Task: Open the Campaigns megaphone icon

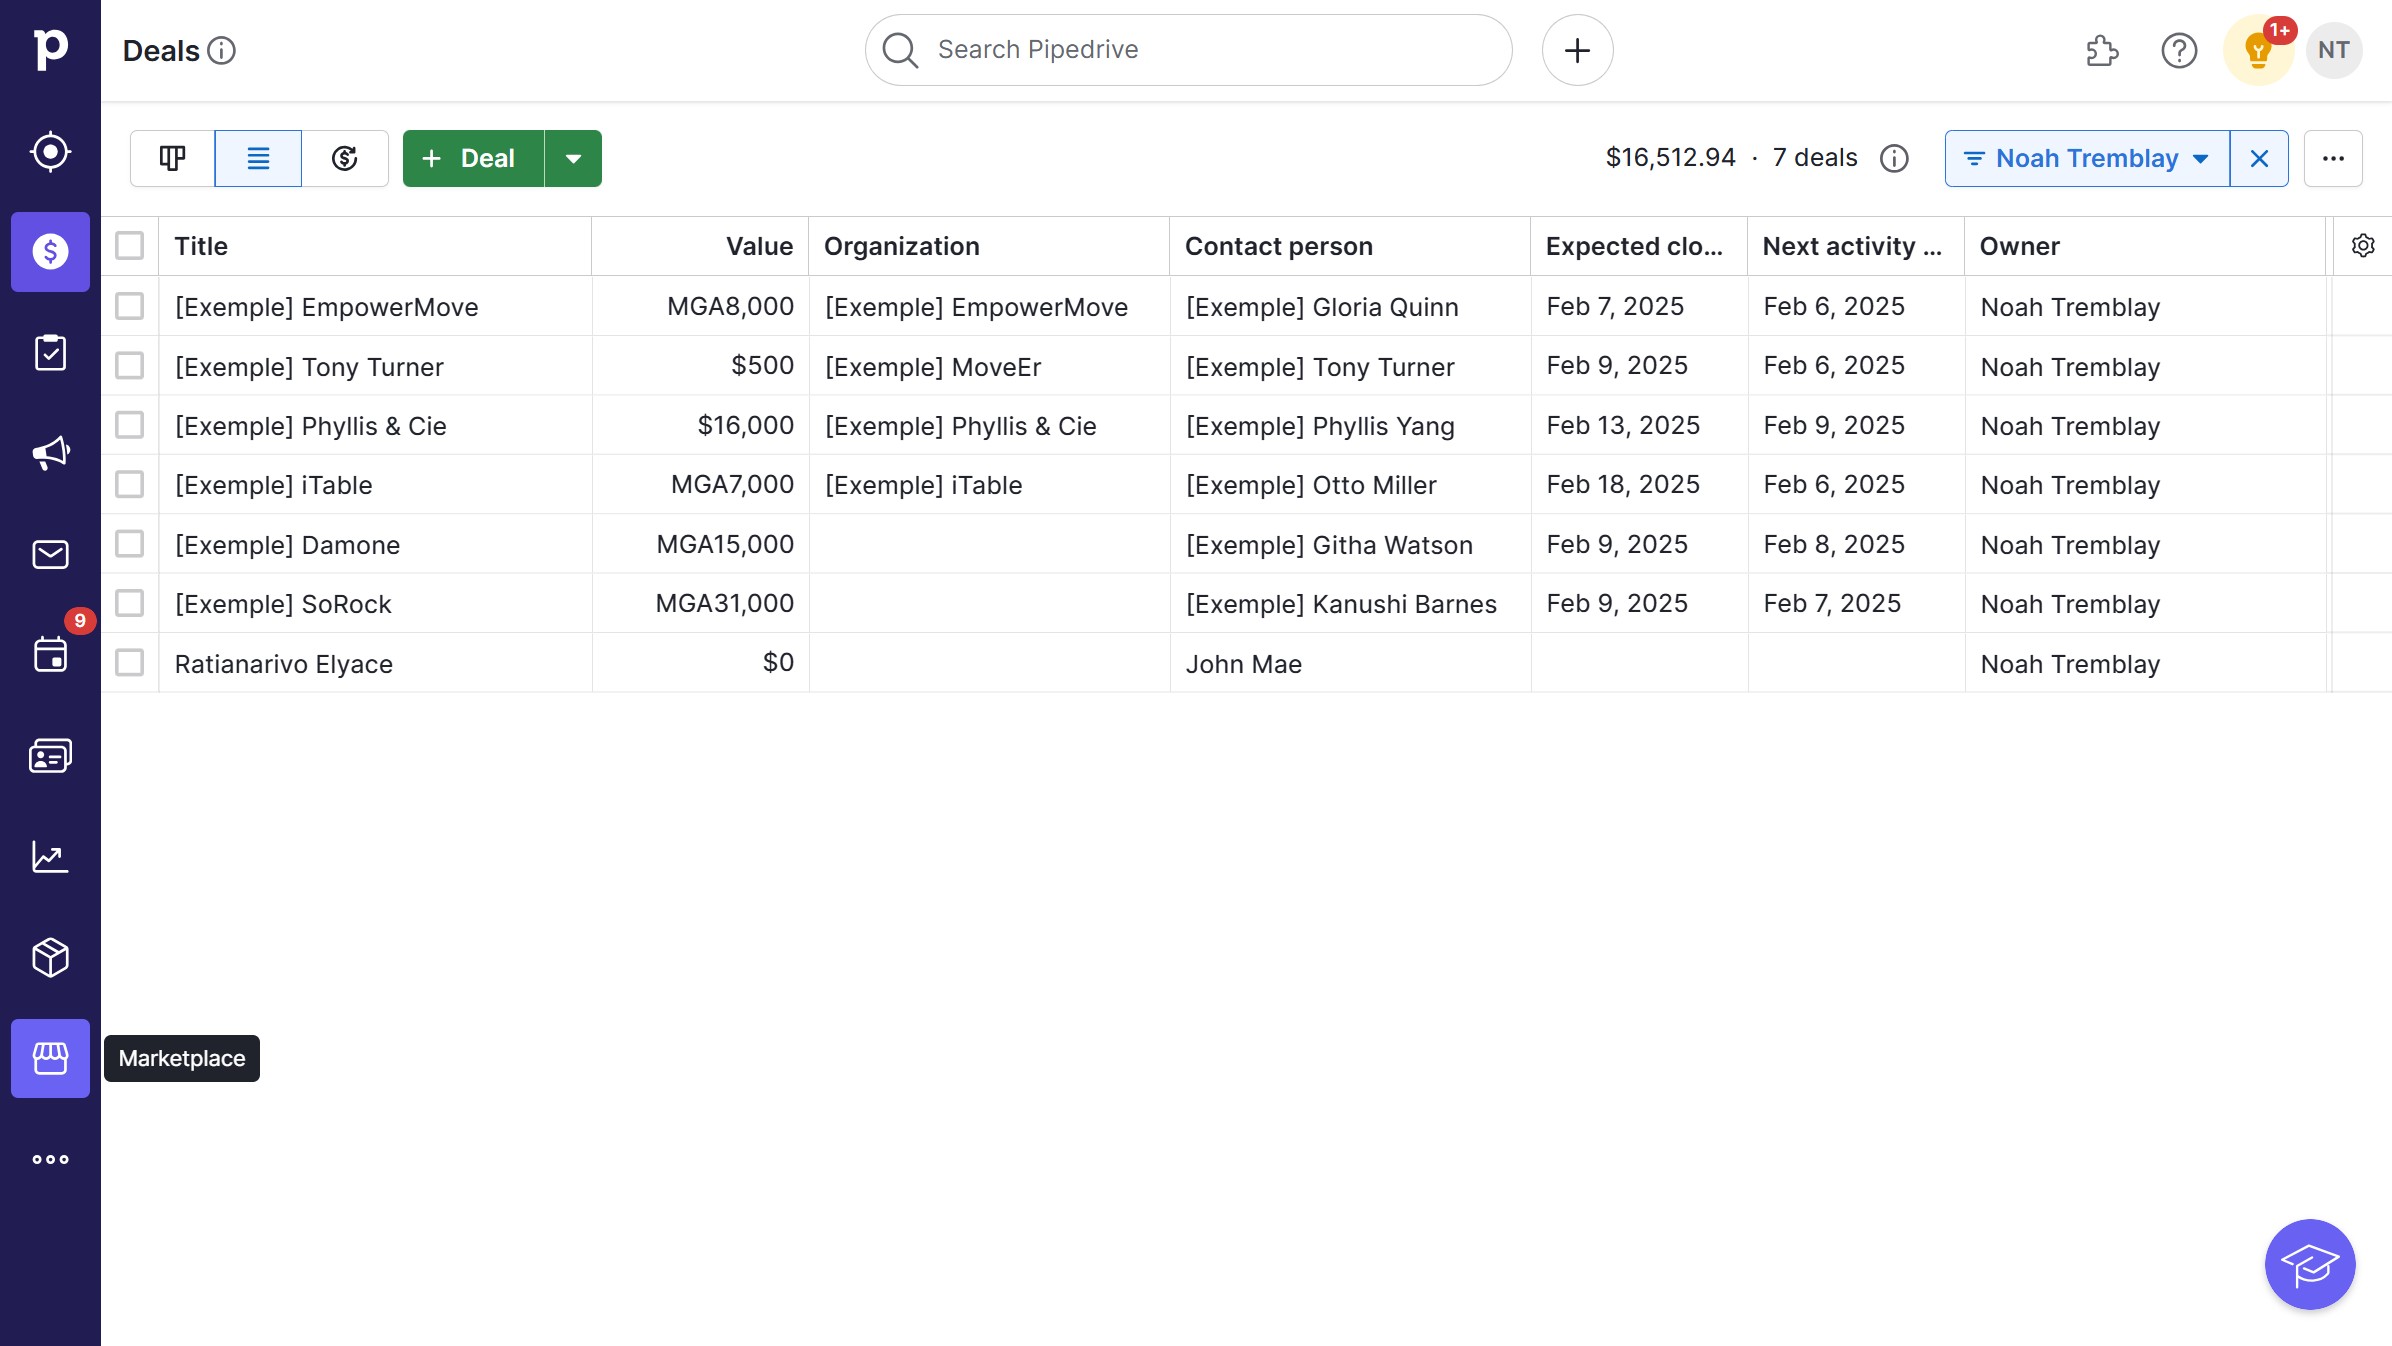Action: (50, 453)
